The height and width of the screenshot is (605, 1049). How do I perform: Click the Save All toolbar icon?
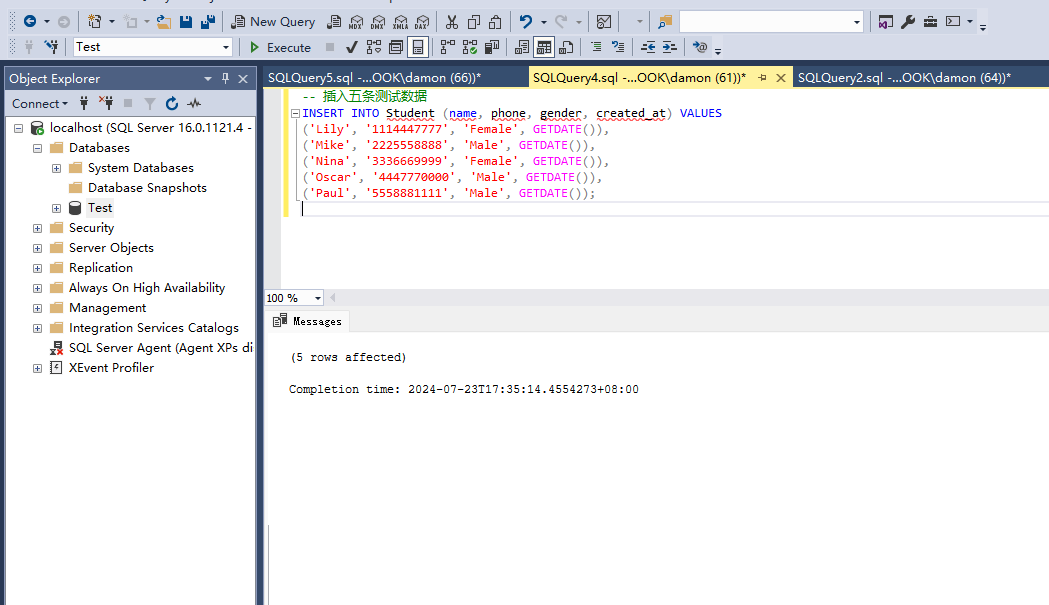(208, 22)
